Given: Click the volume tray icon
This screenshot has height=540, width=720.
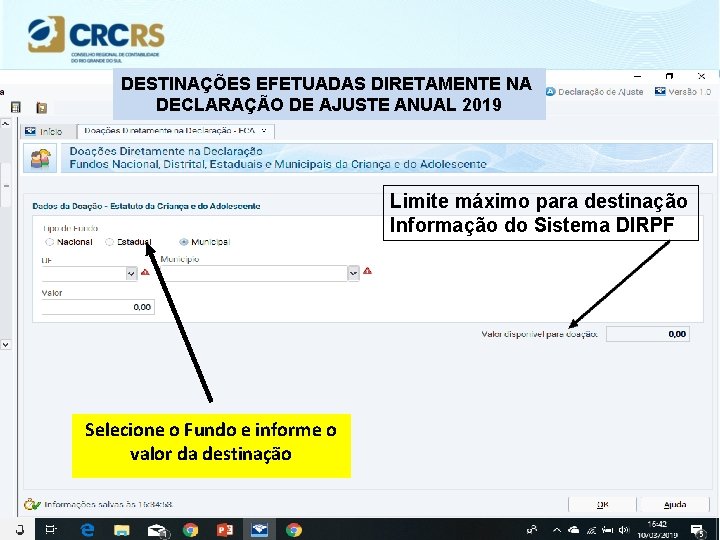Looking at the screenshot, I should click(624, 530).
